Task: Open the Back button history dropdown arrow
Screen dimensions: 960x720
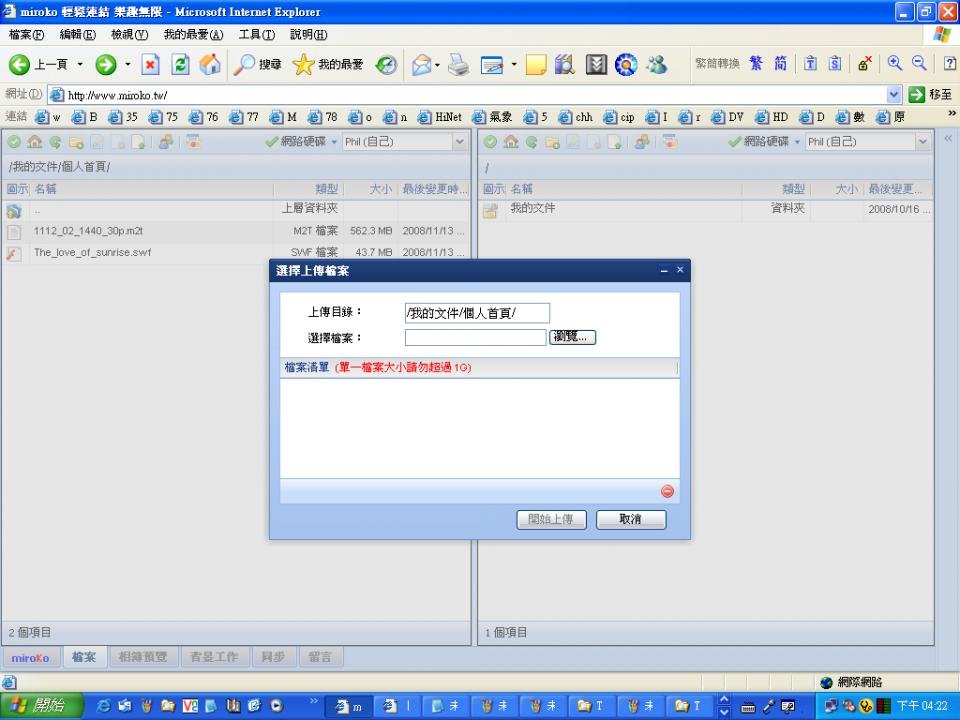Action: (80, 64)
